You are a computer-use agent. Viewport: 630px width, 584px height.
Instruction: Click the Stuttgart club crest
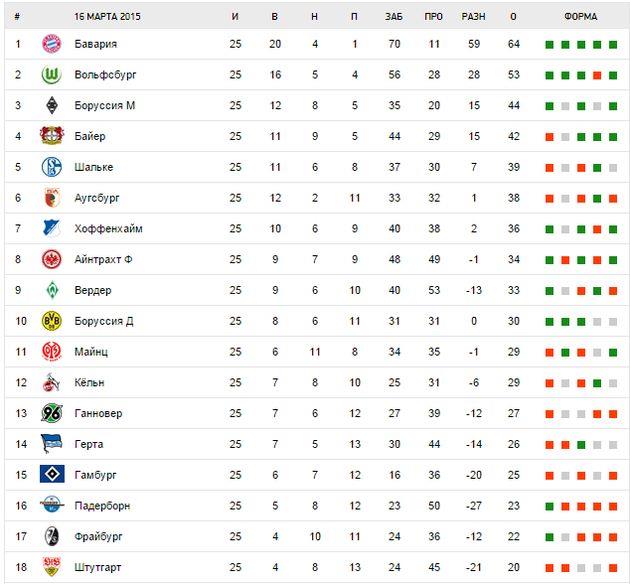click(x=51, y=567)
